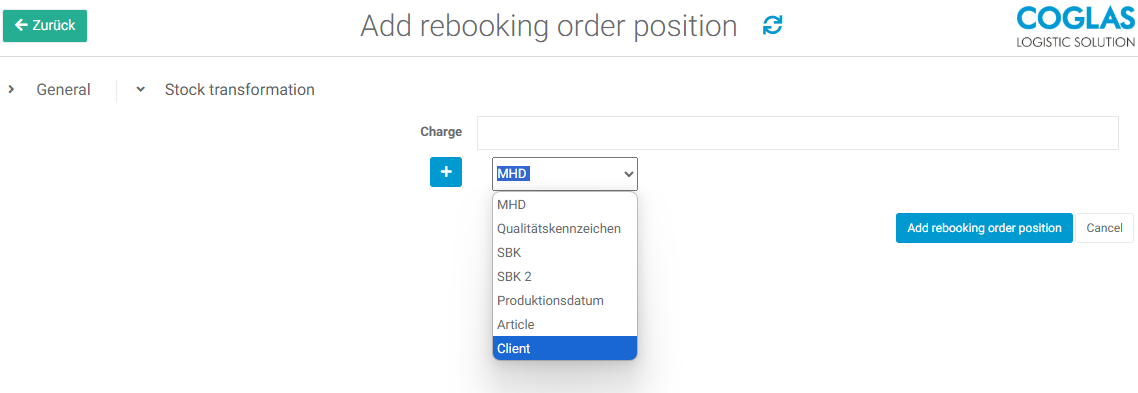The height and width of the screenshot is (393, 1138).
Task: Click the blue plus add button
Action: 446,171
